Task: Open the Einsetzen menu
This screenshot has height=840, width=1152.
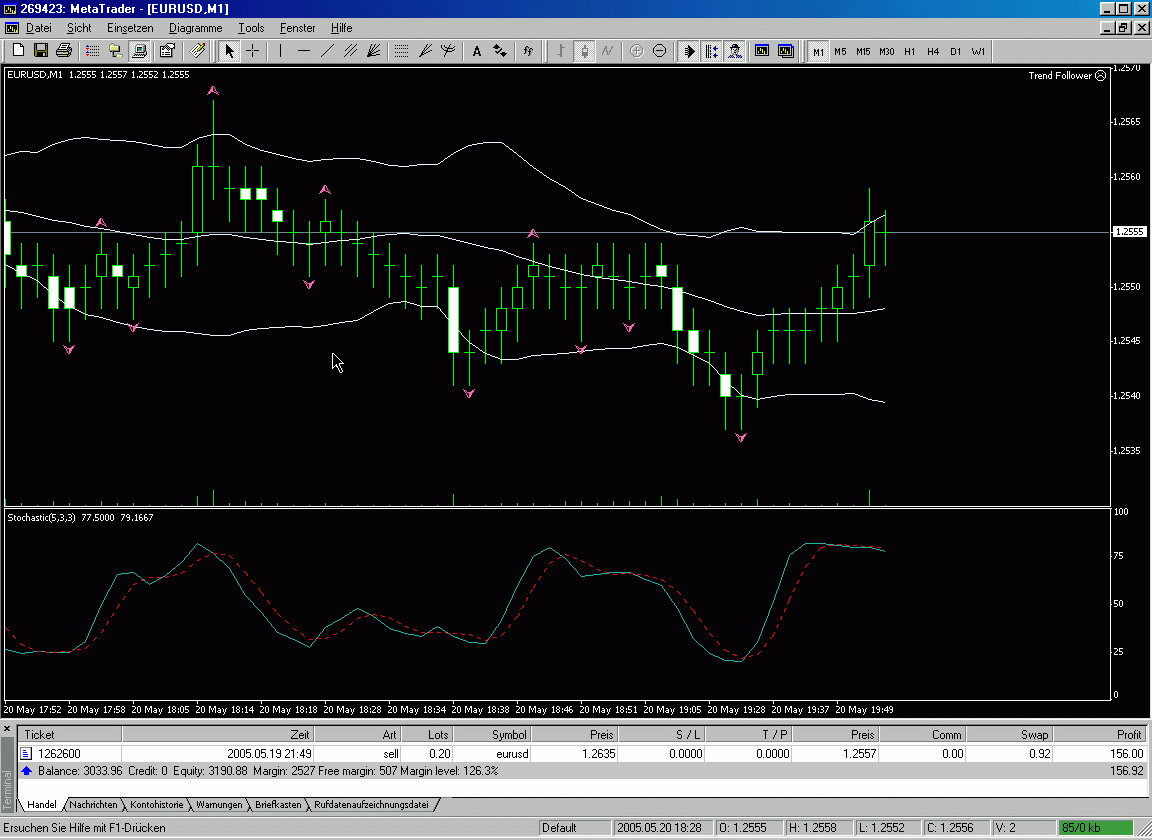Action: coord(129,28)
